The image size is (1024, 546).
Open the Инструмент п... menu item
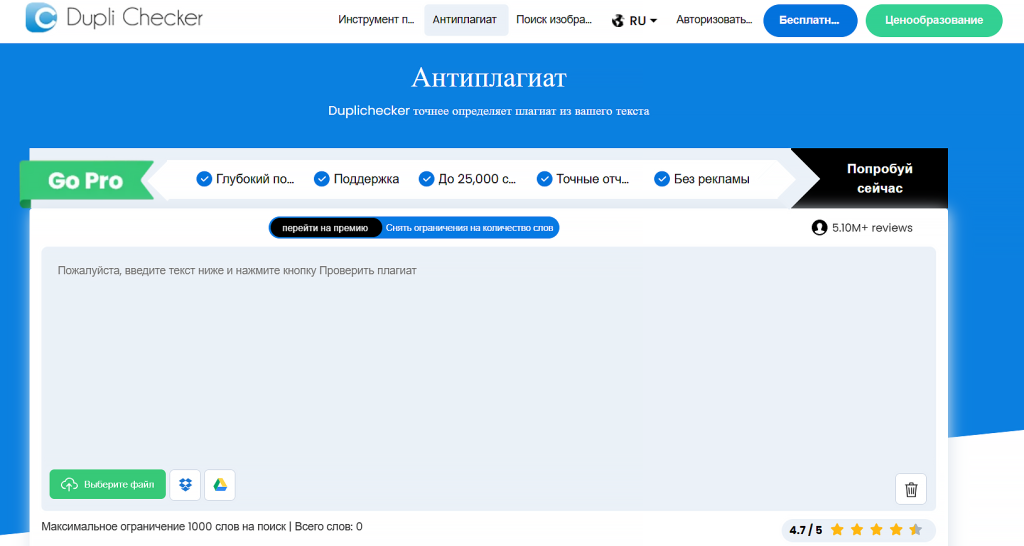coord(376,20)
